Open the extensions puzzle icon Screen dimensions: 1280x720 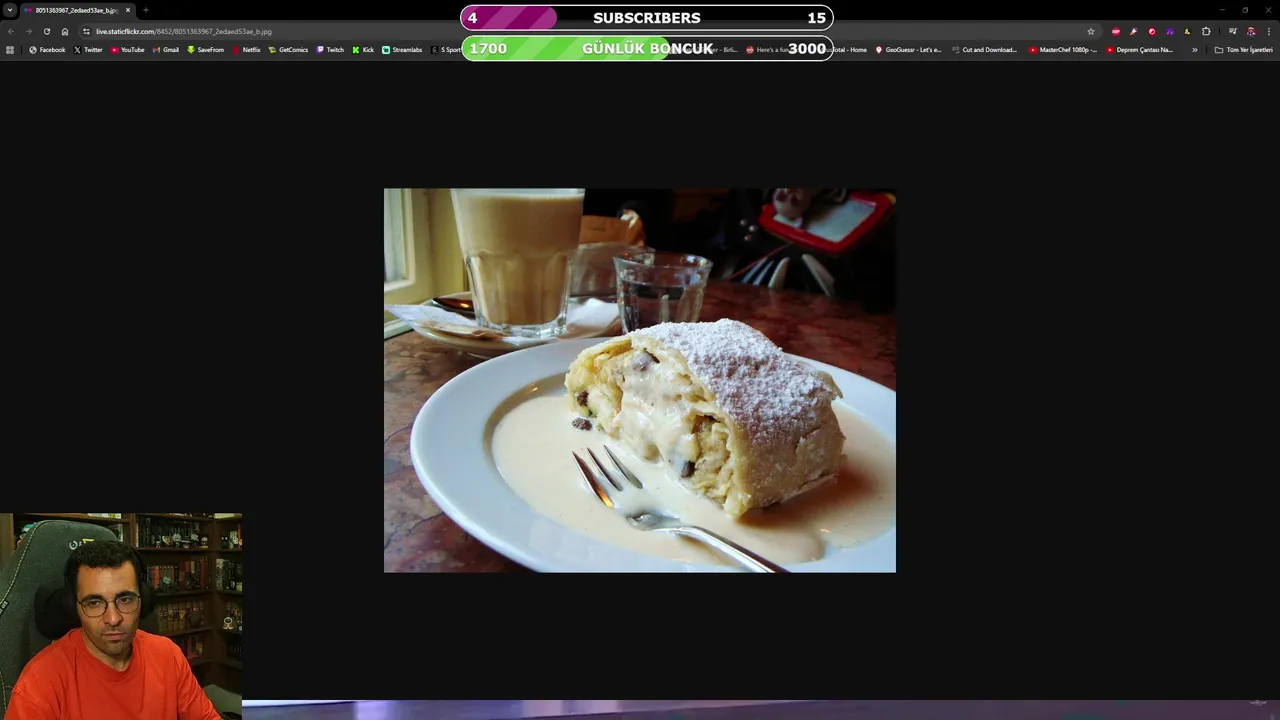tap(1206, 31)
